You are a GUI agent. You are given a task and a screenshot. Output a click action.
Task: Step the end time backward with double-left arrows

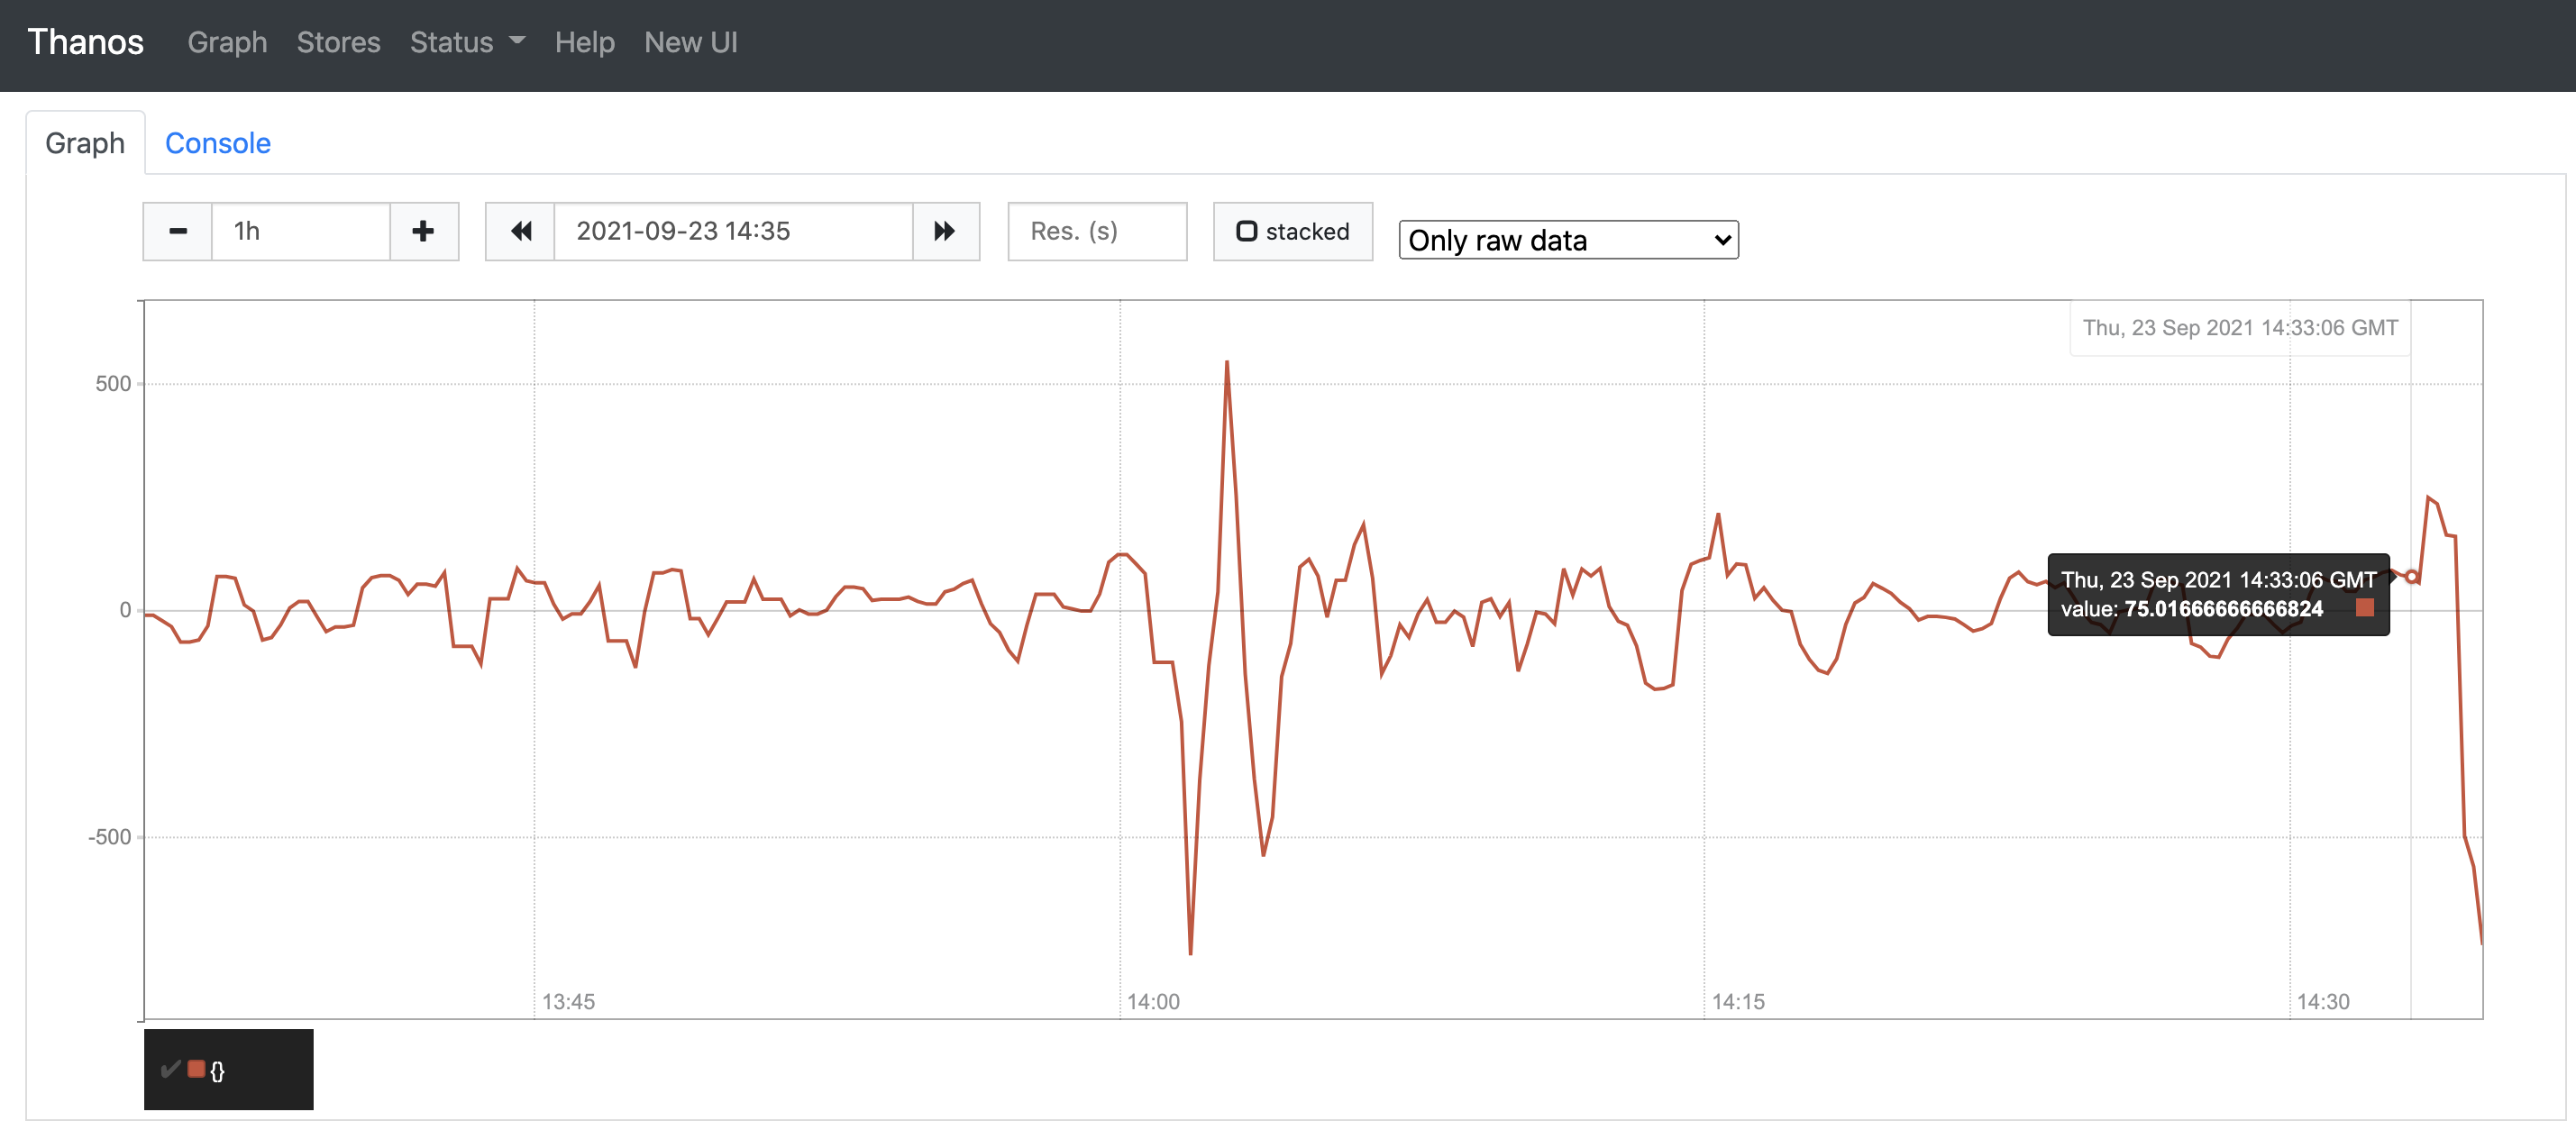coord(520,231)
